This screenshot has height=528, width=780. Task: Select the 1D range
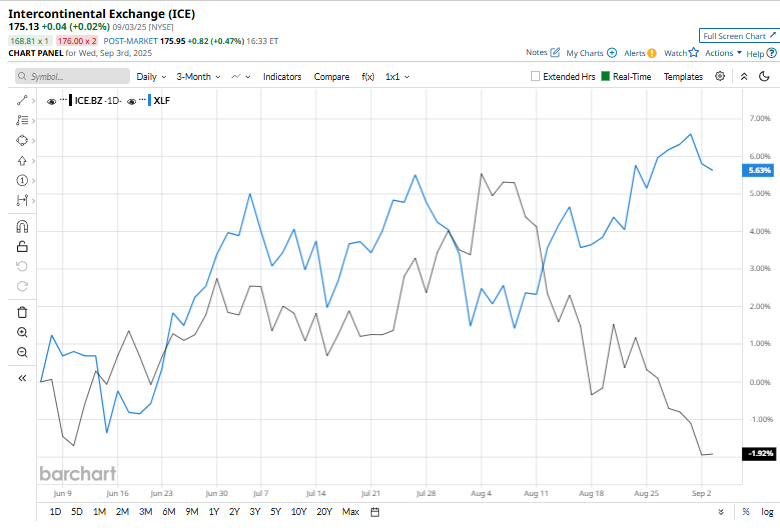point(55,512)
